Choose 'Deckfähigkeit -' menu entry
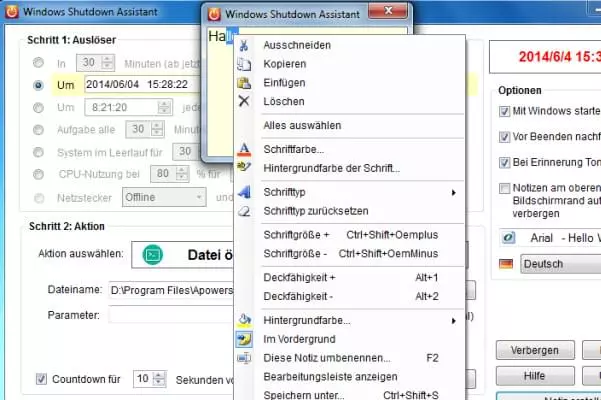Screen dimensions: 601x400 pos(350,296)
